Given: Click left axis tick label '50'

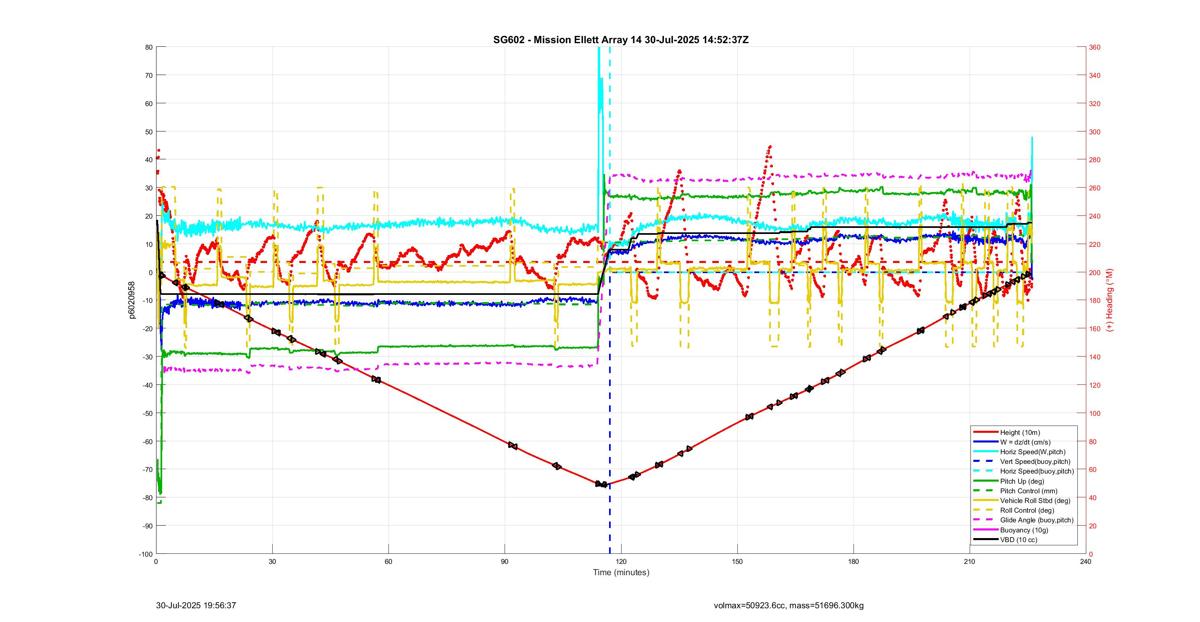Looking at the screenshot, I should (x=148, y=132).
